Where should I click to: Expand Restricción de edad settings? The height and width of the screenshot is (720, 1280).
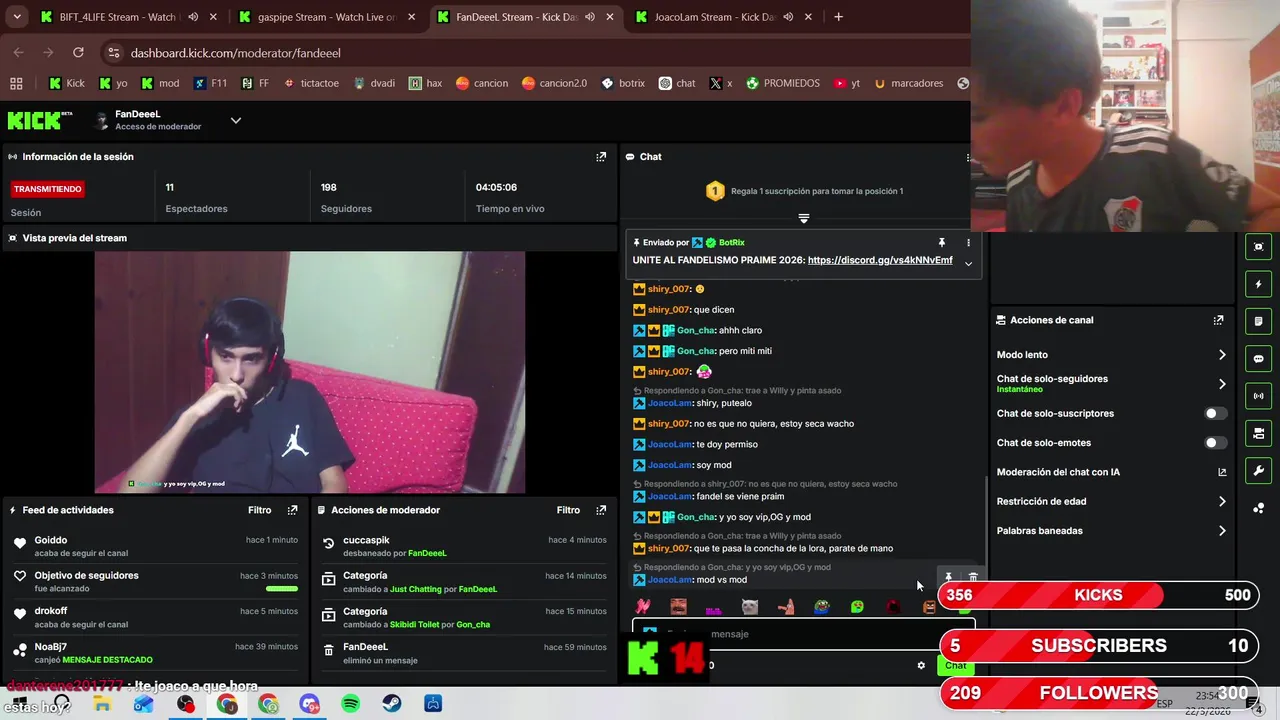pos(1222,502)
